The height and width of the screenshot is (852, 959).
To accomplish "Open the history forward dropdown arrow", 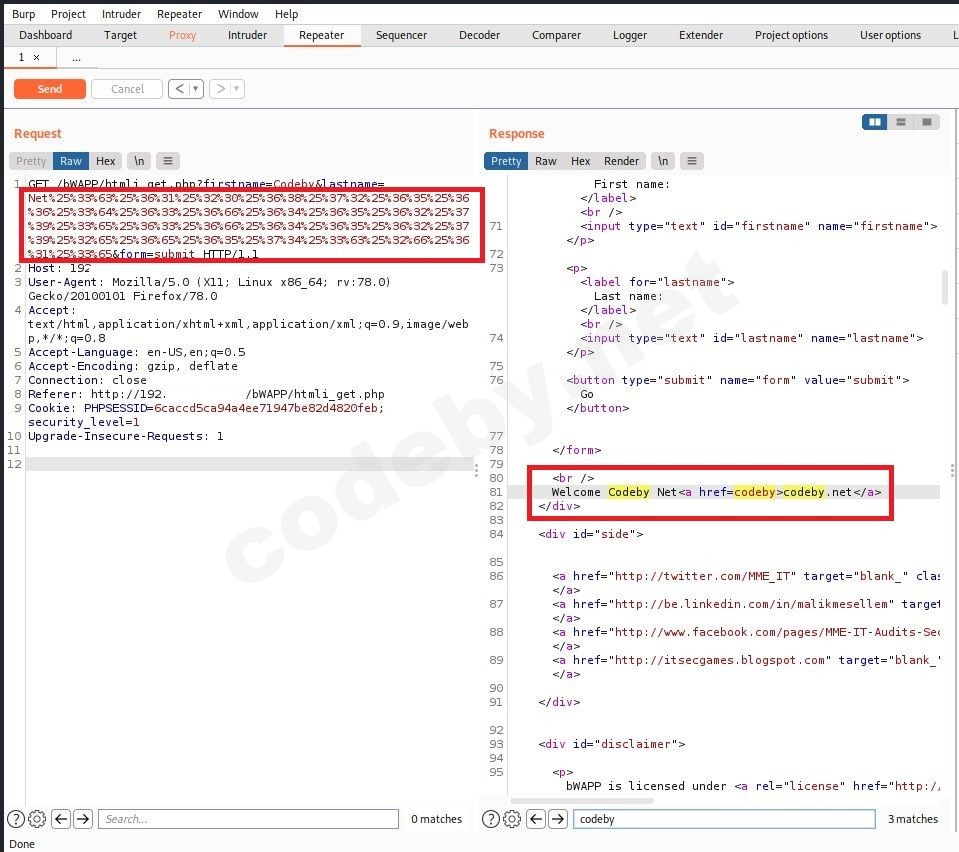I will (236, 89).
